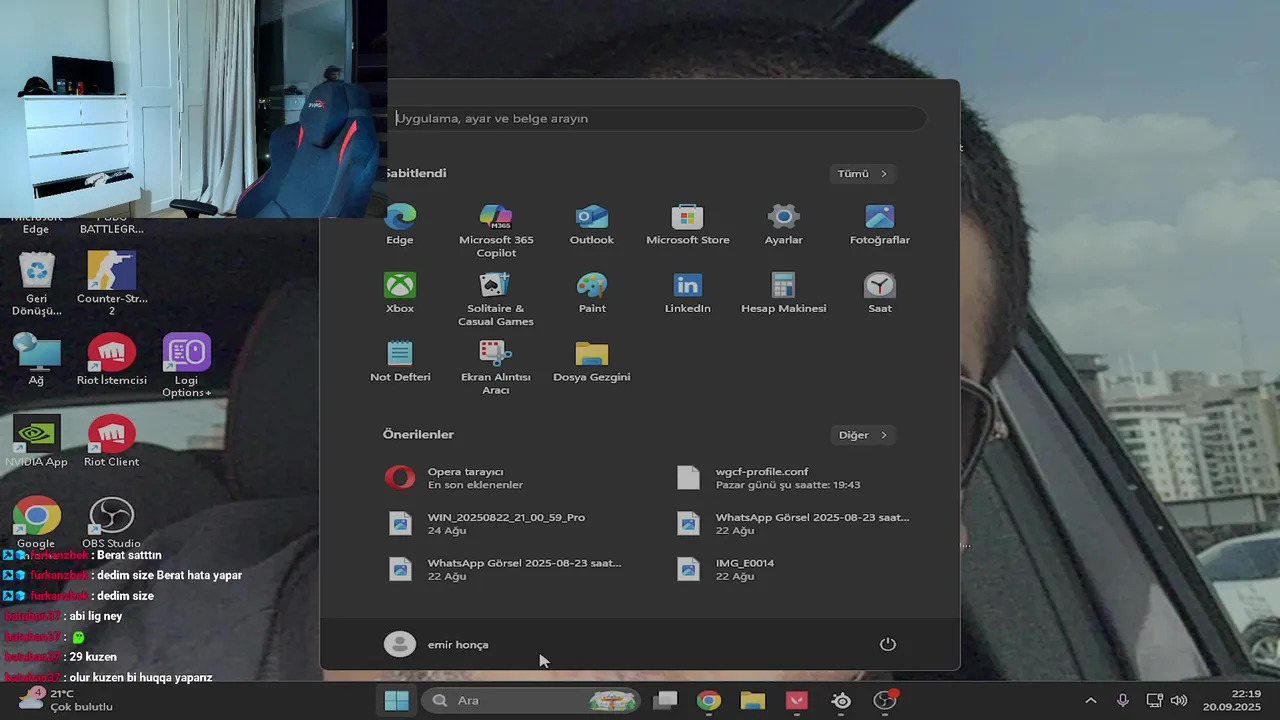Open Ayarlar settings app
The width and height of the screenshot is (1280, 720).
coord(784,224)
